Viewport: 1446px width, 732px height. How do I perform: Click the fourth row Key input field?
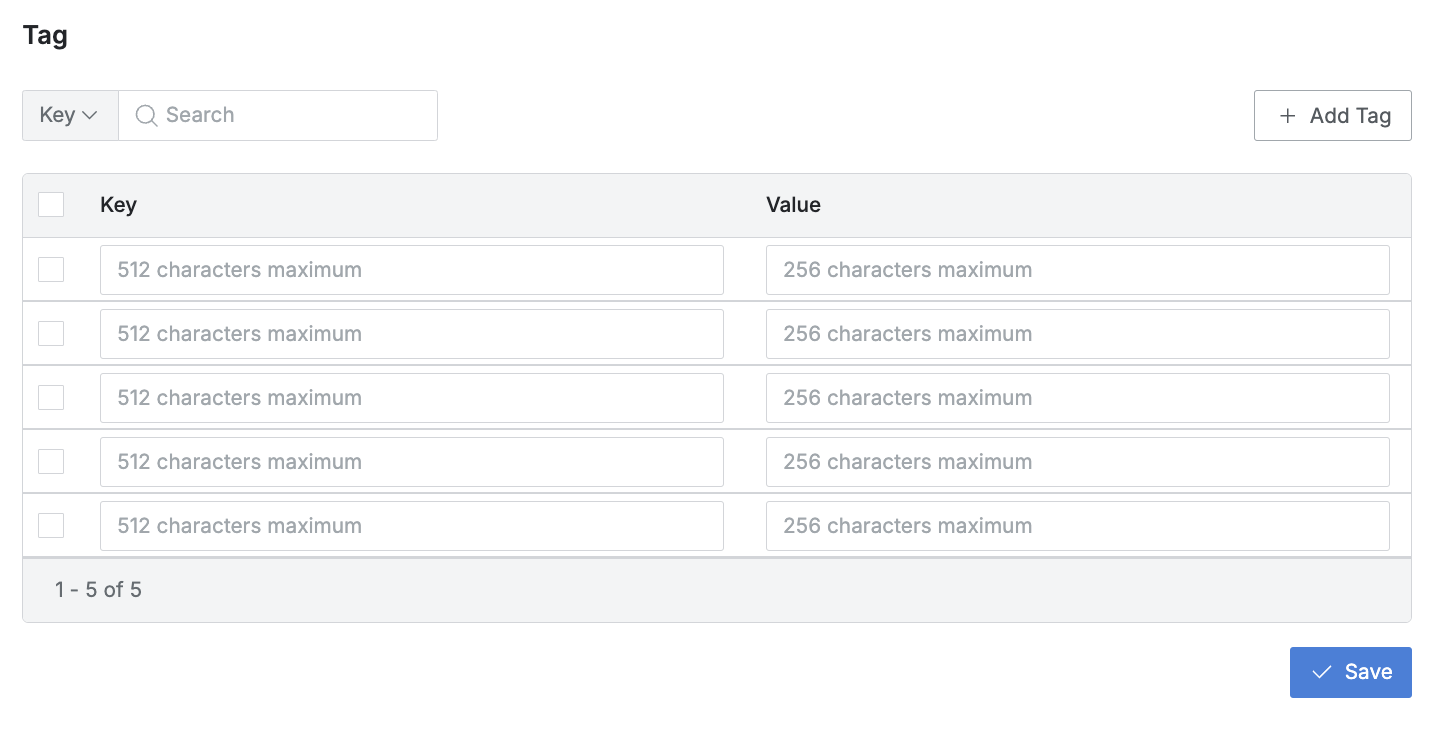click(x=411, y=462)
